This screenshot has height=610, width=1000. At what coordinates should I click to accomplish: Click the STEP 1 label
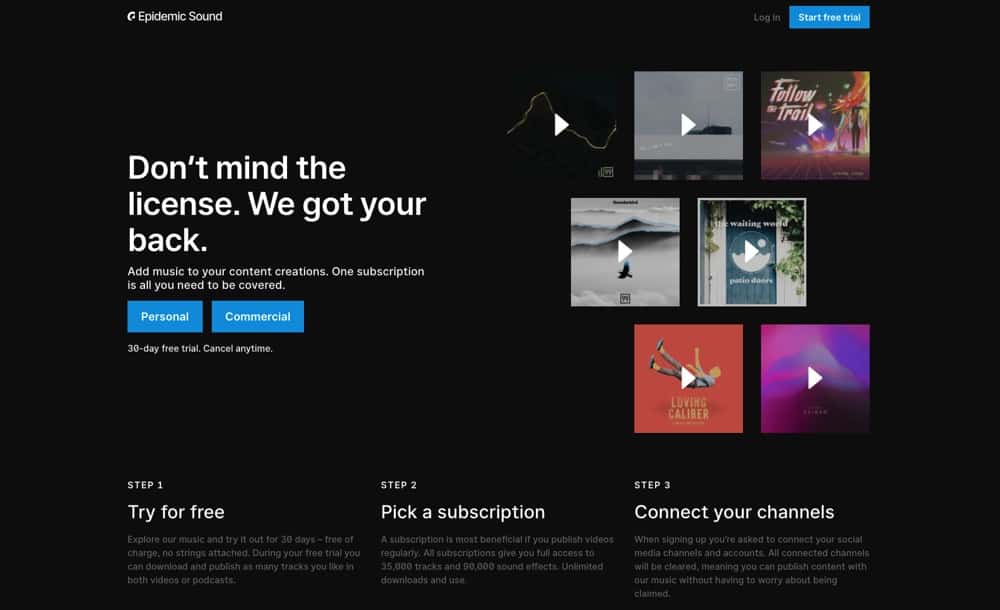[145, 485]
